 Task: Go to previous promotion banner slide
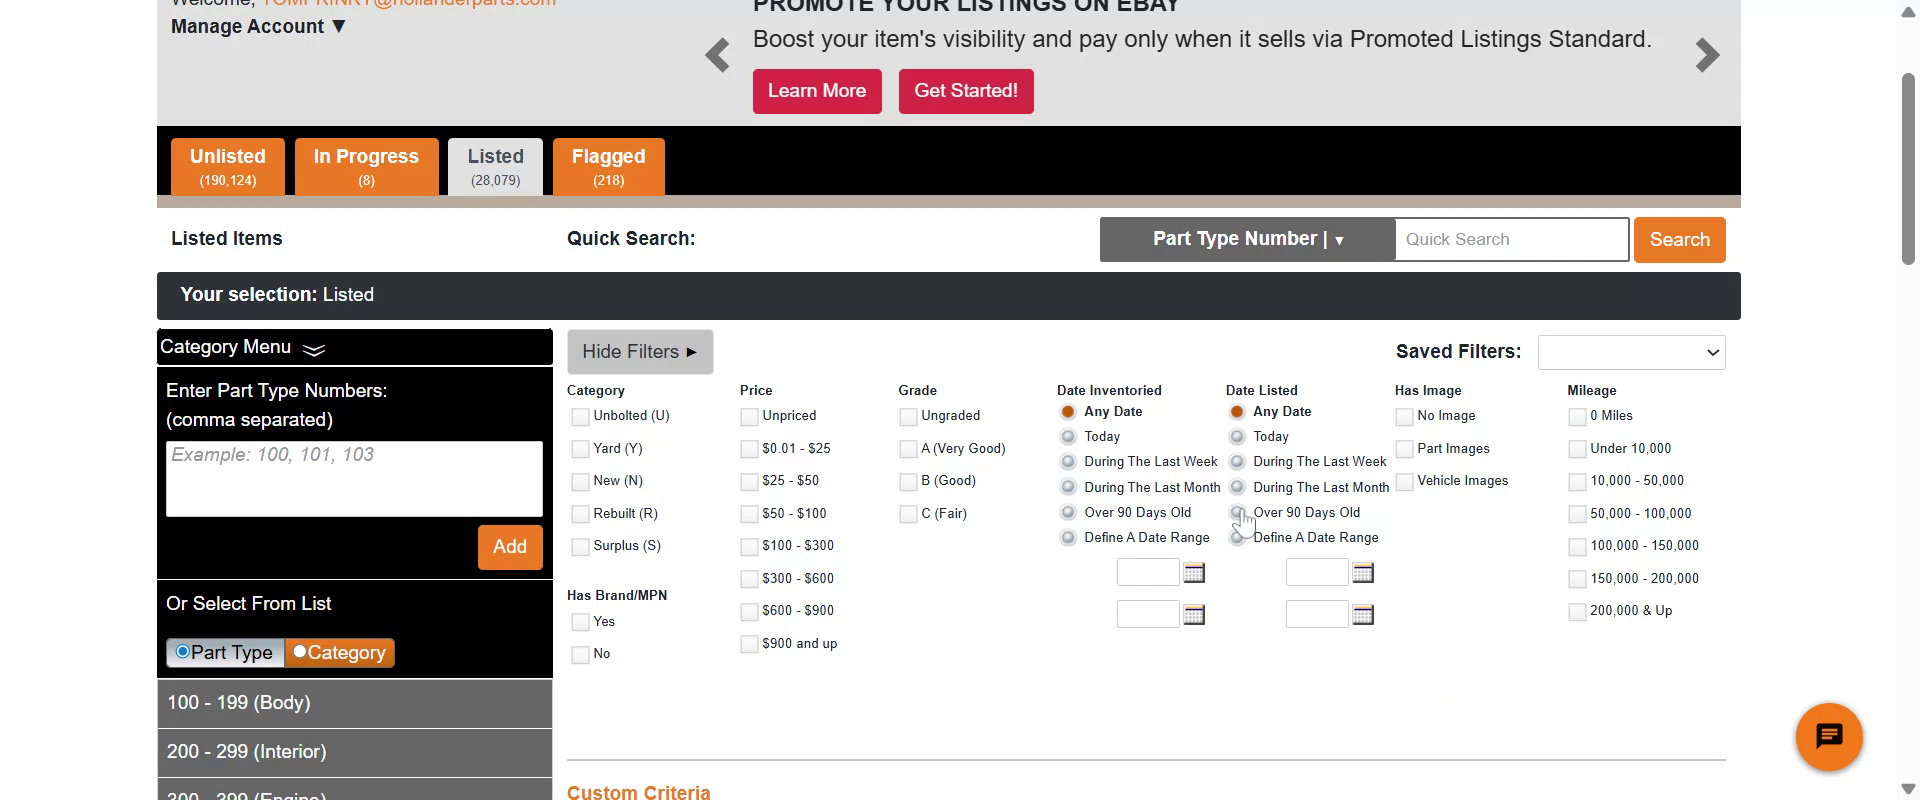click(717, 56)
